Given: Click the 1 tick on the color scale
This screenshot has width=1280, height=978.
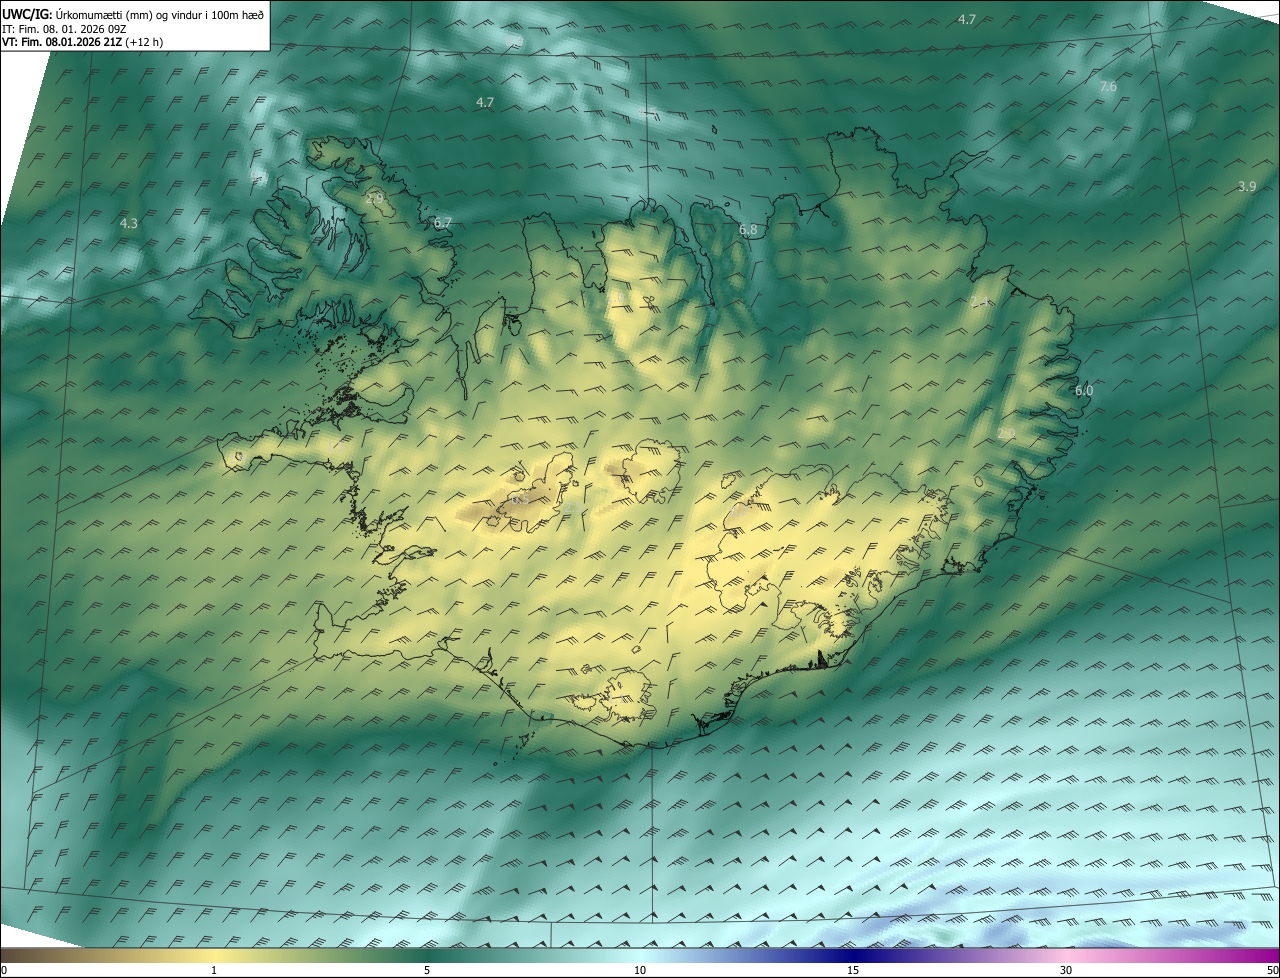Looking at the screenshot, I should pos(214,970).
